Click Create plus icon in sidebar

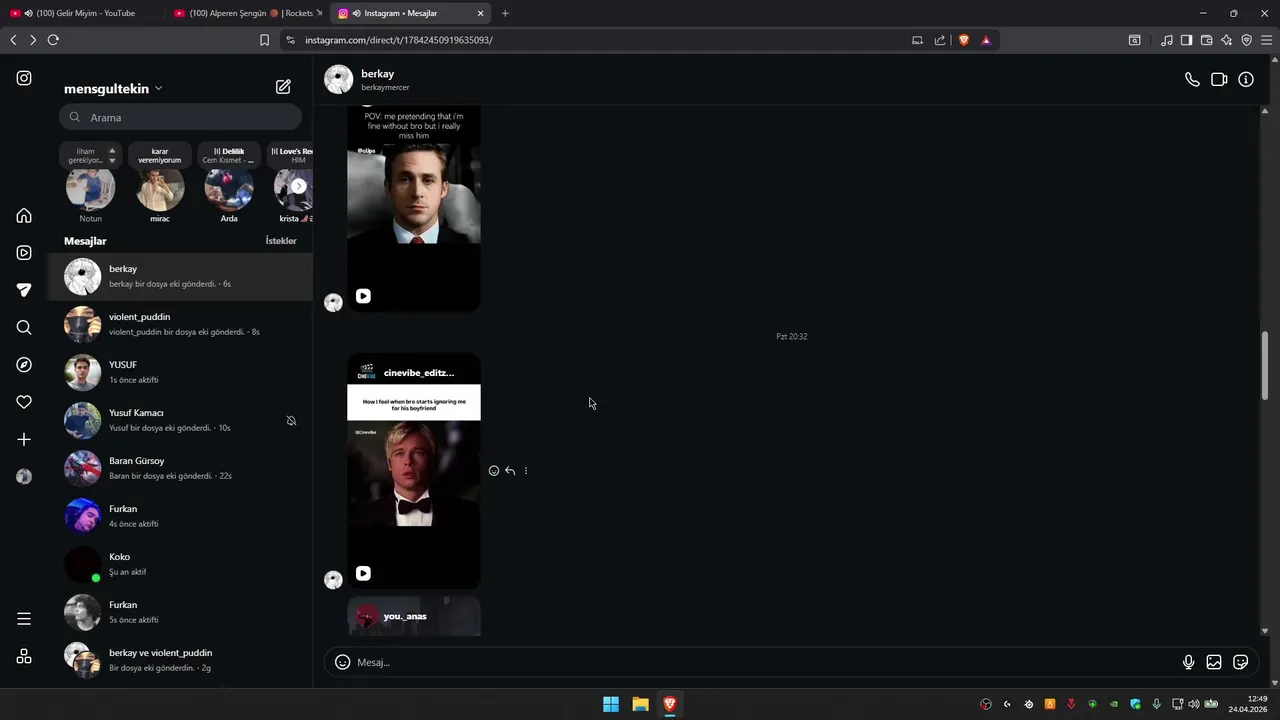(x=24, y=439)
